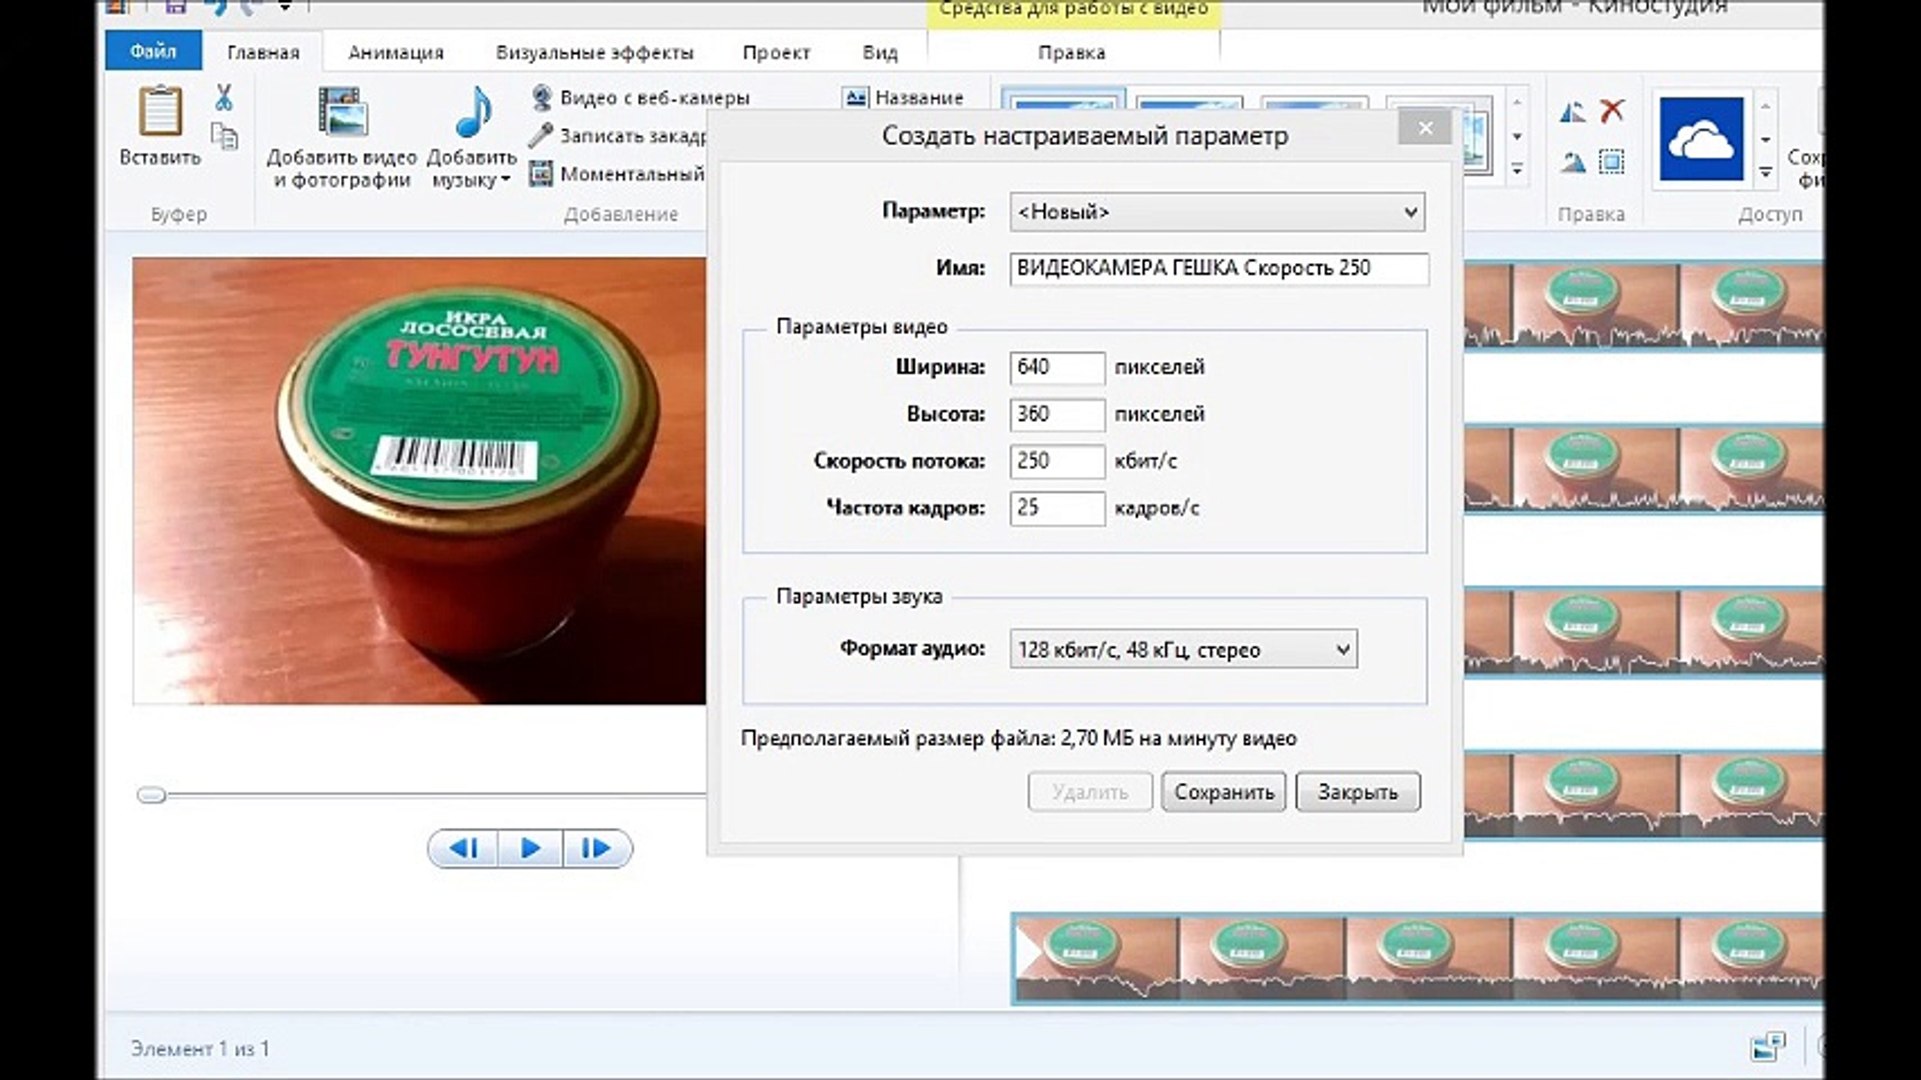The image size is (1921, 1080).
Task: Click the Закрыть button
Action: (x=1358, y=792)
